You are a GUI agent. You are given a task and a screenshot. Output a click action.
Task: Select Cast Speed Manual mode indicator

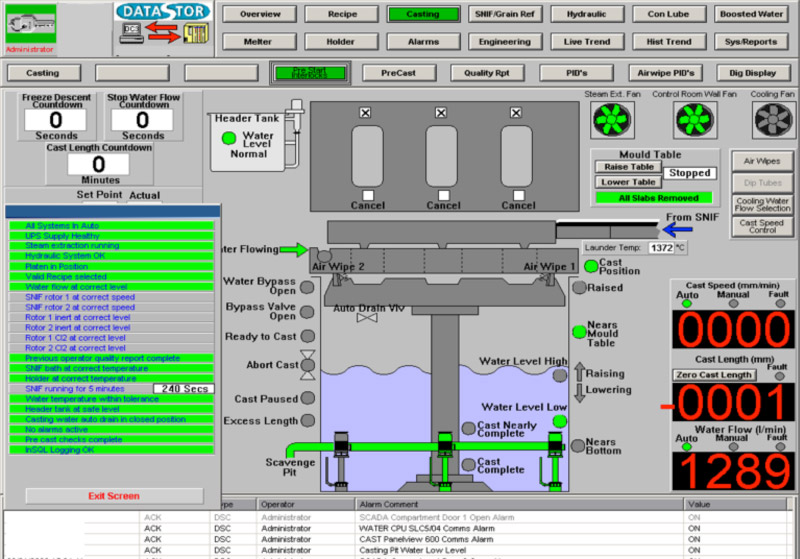(x=733, y=304)
